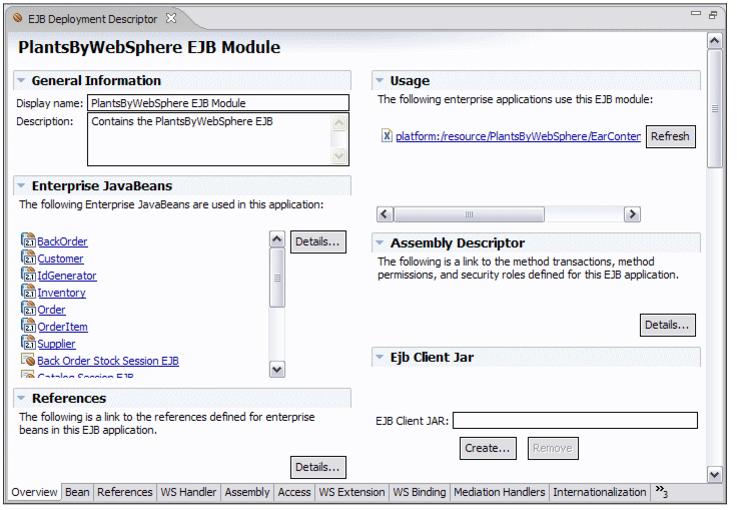Open the Back Order Stock Session EJB link
Image resolution: width=737 pixels, height=510 pixels.
(108, 361)
